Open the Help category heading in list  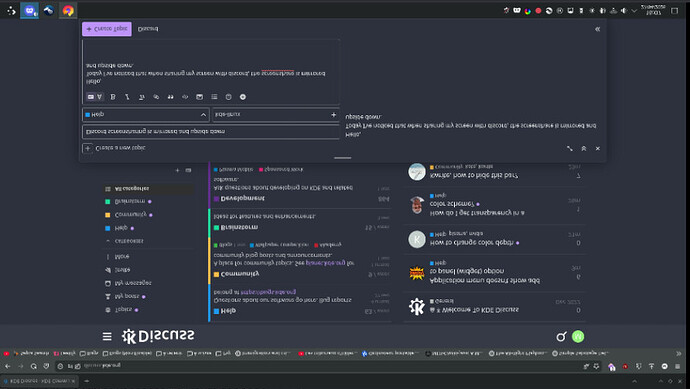click(228, 311)
